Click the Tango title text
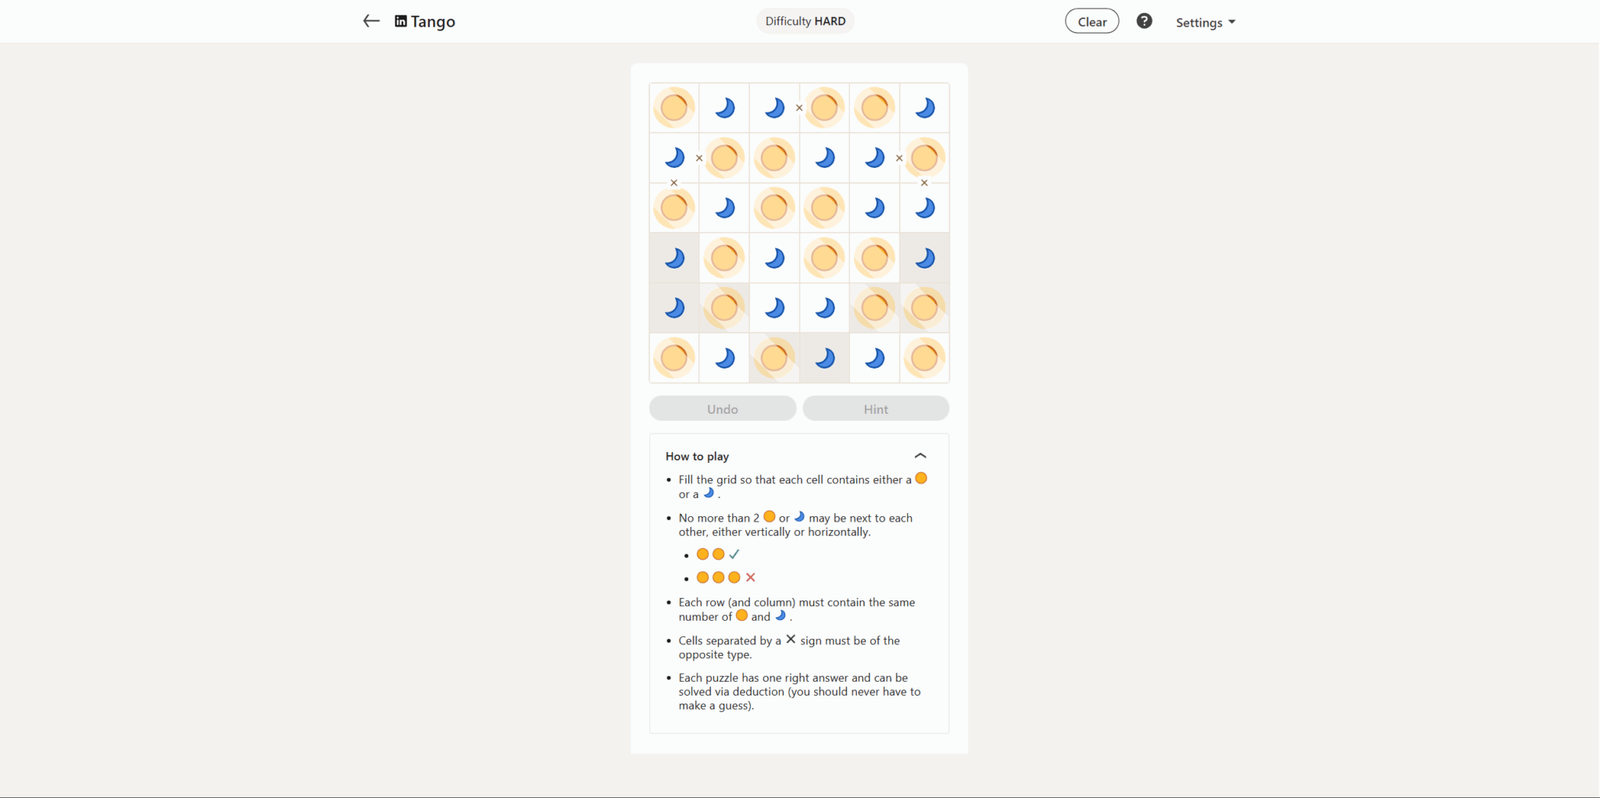Image resolution: width=1600 pixels, height=798 pixels. 433,21
